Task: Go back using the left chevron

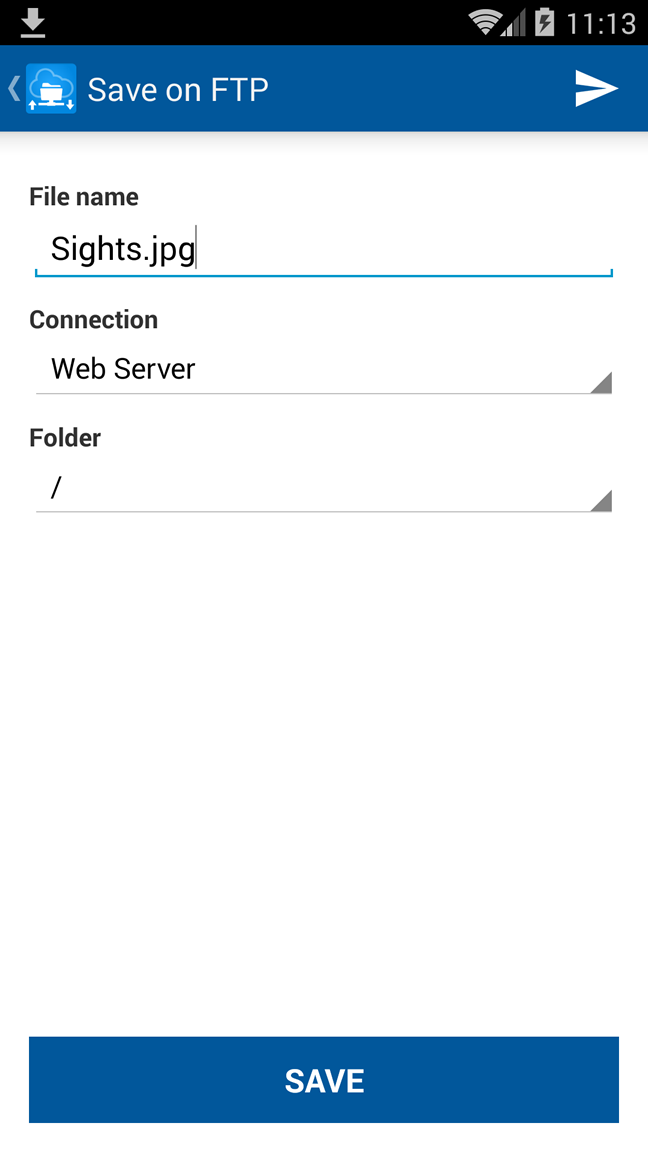Action: coord(13,88)
